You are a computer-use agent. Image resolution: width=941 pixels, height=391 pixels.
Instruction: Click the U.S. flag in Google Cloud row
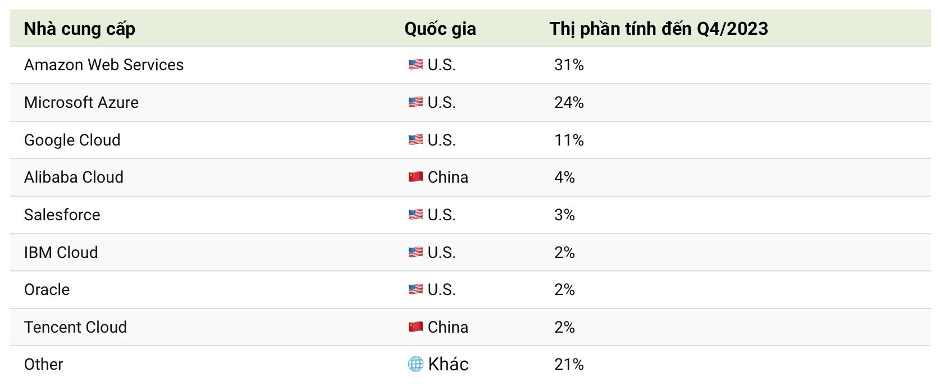pyautogui.click(x=415, y=140)
